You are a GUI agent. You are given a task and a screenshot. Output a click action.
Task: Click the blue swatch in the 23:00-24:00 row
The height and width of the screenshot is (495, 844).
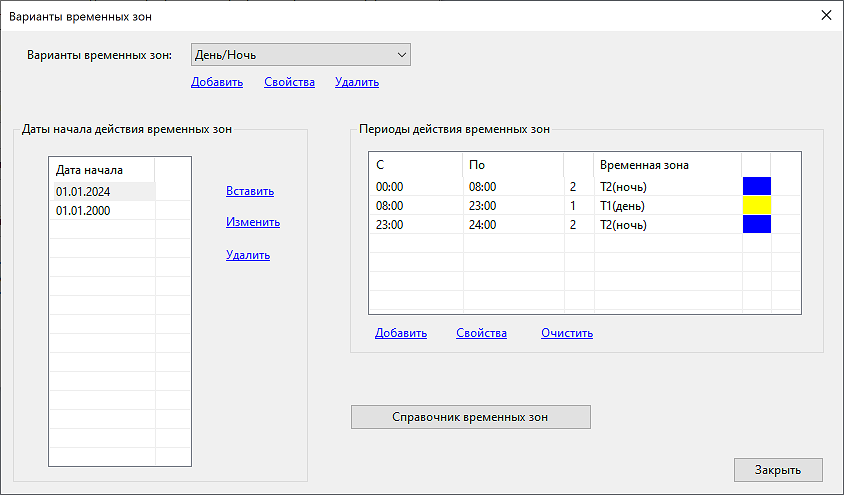[x=757, y=224]
